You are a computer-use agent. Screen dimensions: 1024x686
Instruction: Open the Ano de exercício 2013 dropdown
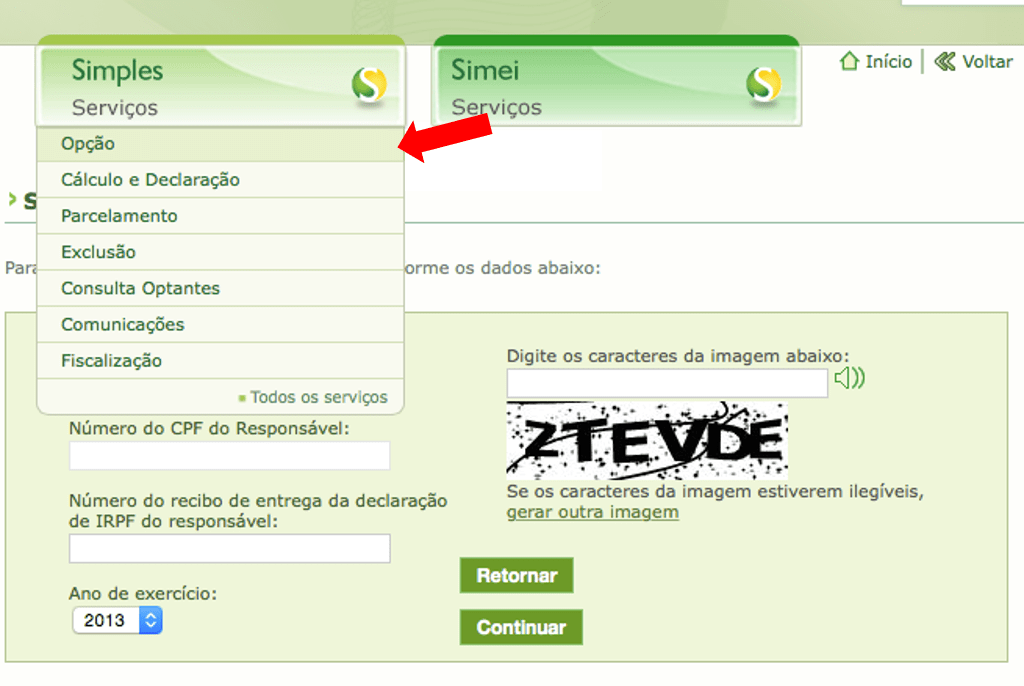pyautogui.click(x=117, y=620)
